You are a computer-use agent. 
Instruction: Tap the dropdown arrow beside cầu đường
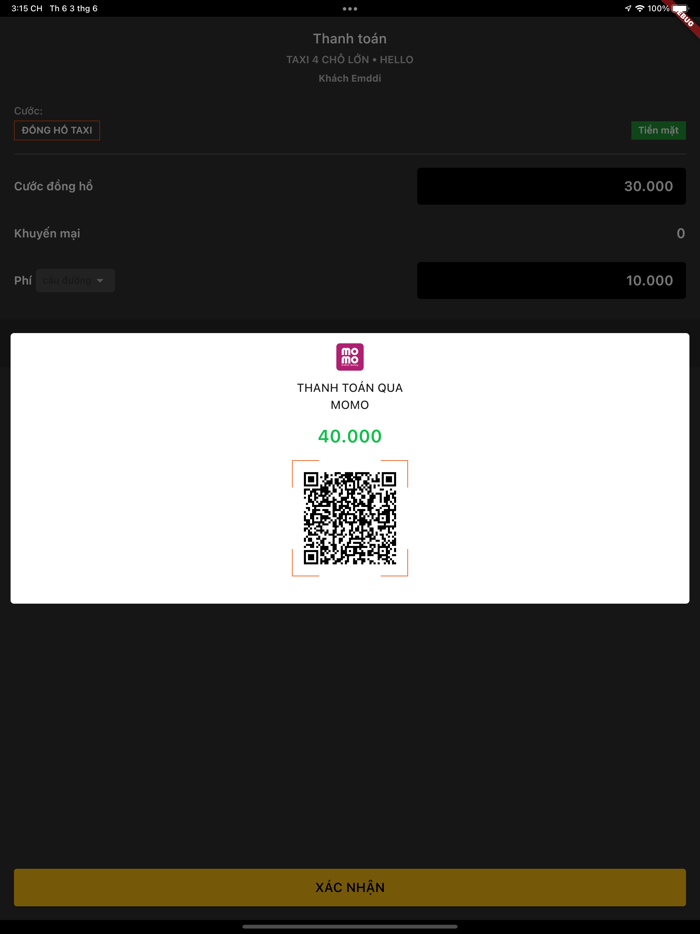(x=100, y=281)
